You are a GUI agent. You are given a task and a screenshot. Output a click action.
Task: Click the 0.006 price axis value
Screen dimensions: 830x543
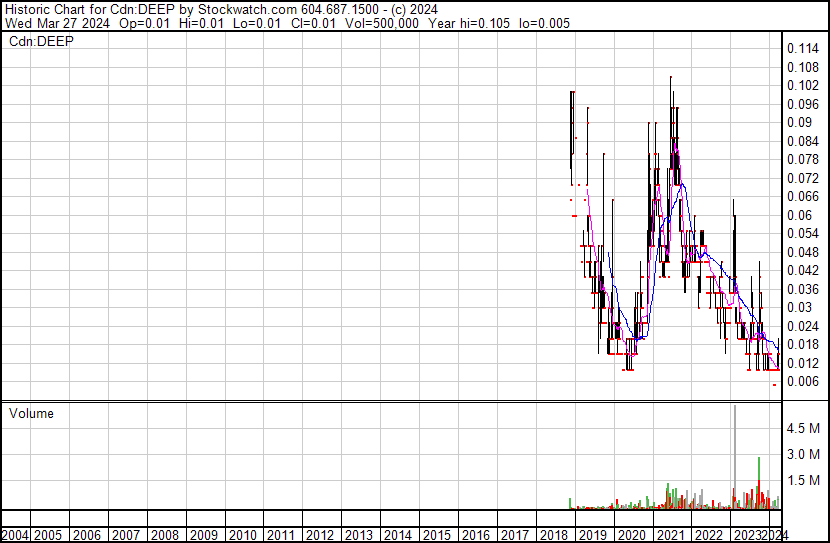[803, 382]
